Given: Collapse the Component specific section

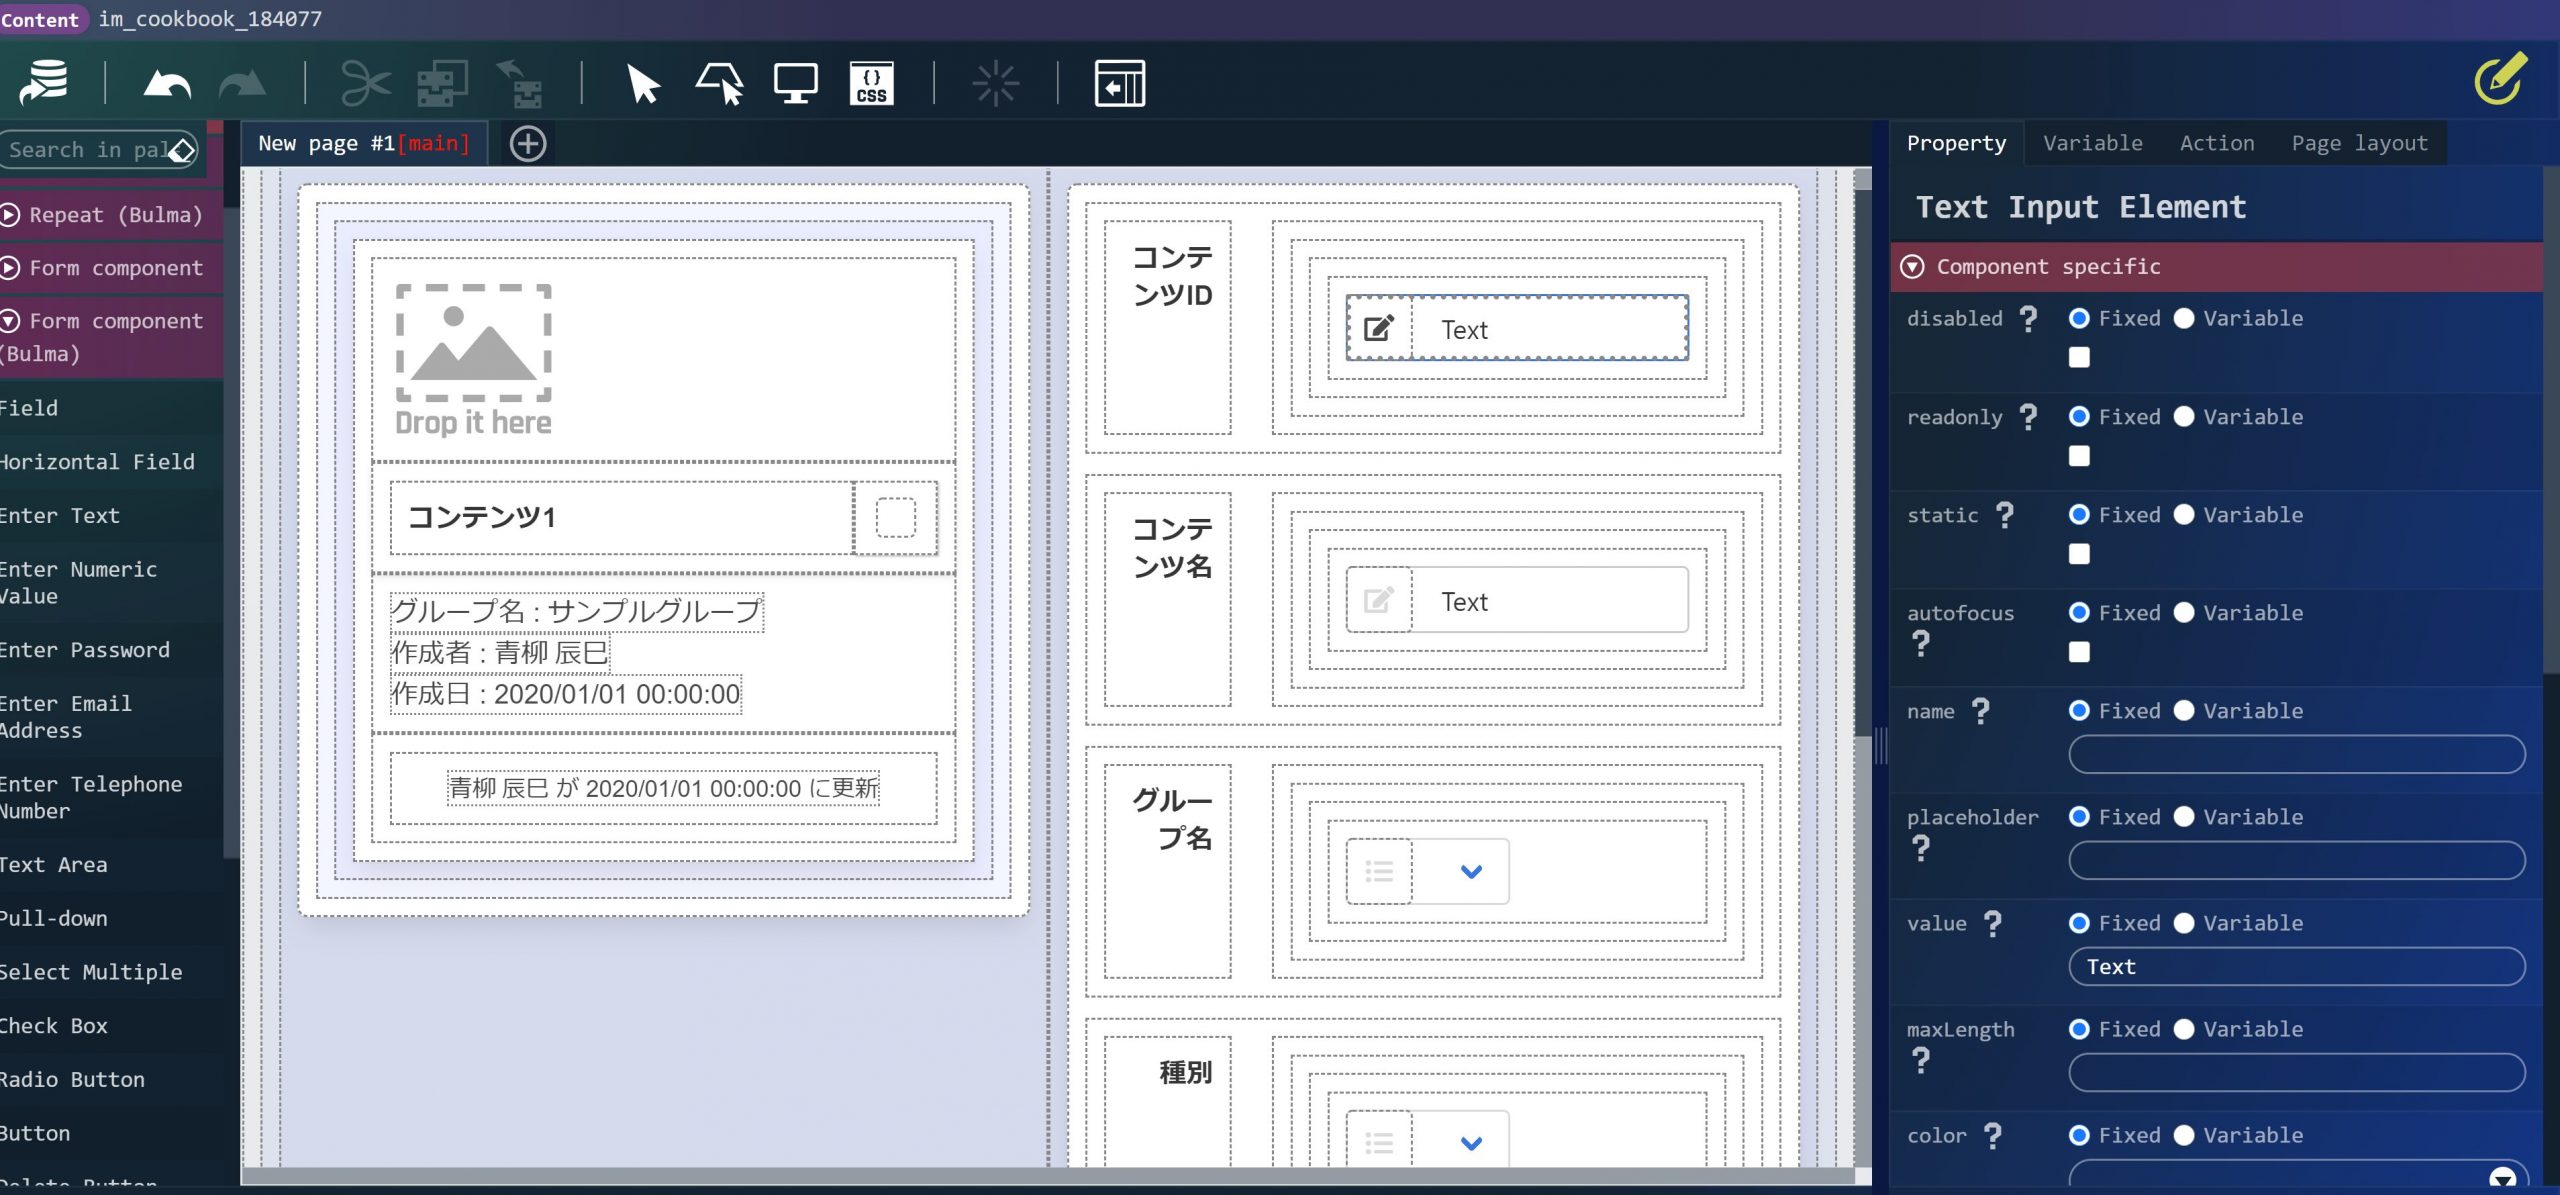Looking at the screenshot, I should coord(1912,267).
